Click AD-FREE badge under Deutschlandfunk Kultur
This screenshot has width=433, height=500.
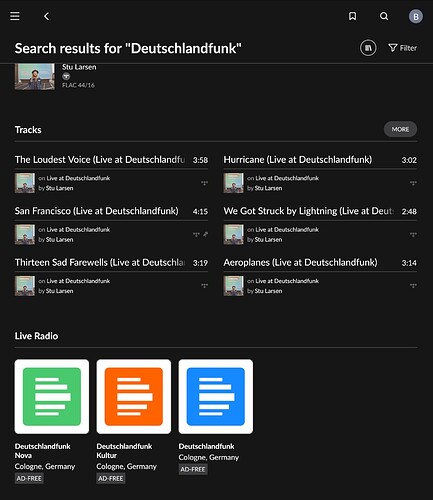(x=111, y=478)
